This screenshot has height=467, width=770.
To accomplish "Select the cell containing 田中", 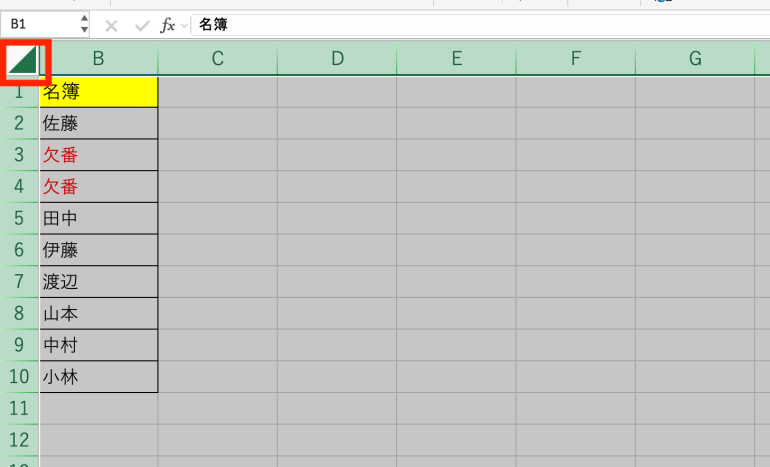I will (x=98, y=218).
